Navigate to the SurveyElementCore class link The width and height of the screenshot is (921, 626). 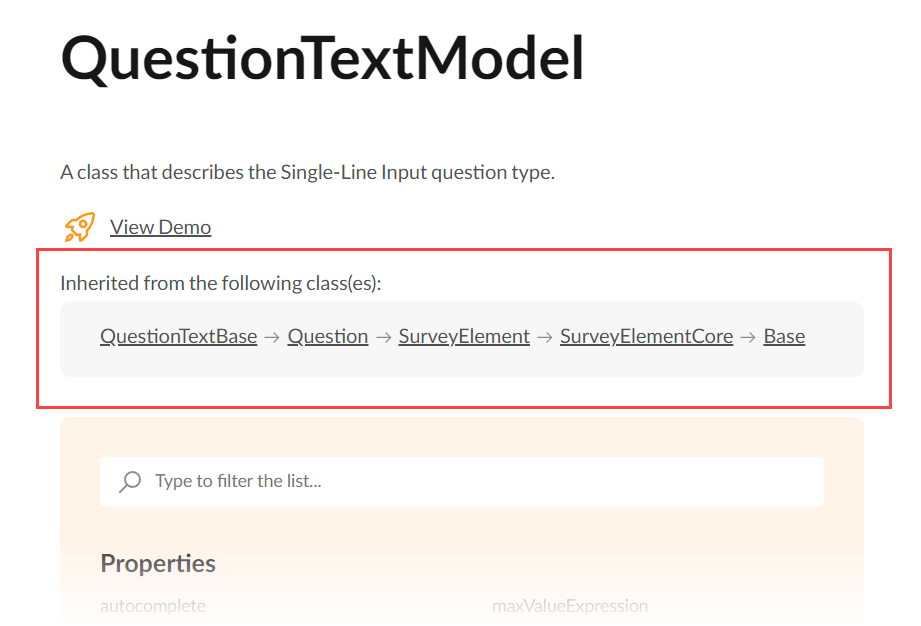point(646,336)
